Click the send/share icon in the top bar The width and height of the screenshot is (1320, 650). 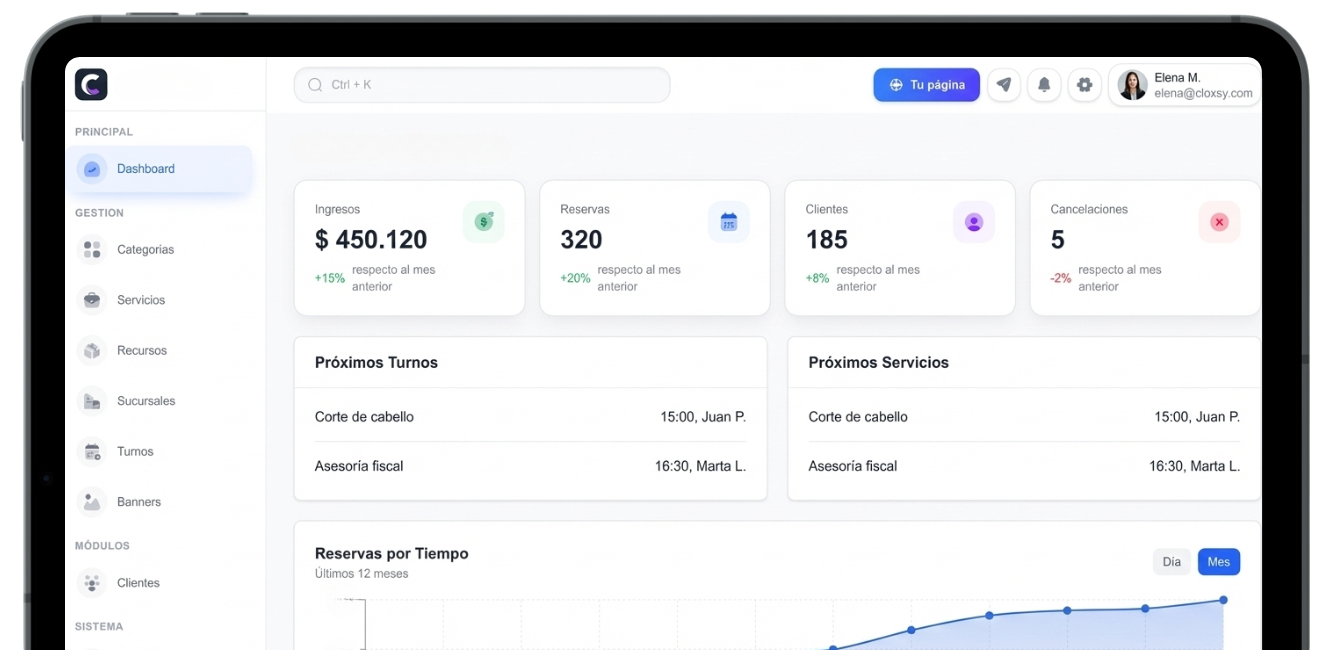tap(1004, 85)
